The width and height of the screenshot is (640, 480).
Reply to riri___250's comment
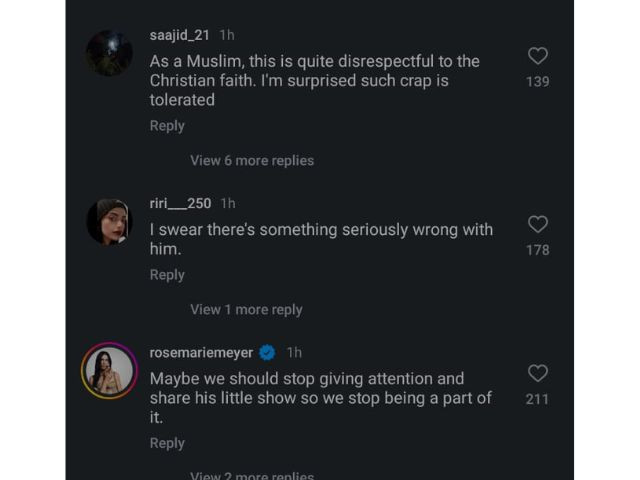[167, 274]
